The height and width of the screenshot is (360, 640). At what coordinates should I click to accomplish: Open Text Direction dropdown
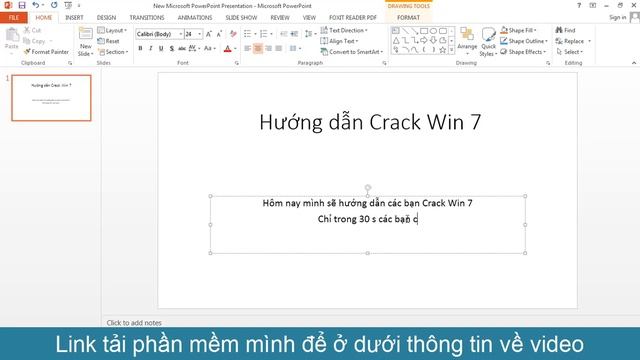344,30
